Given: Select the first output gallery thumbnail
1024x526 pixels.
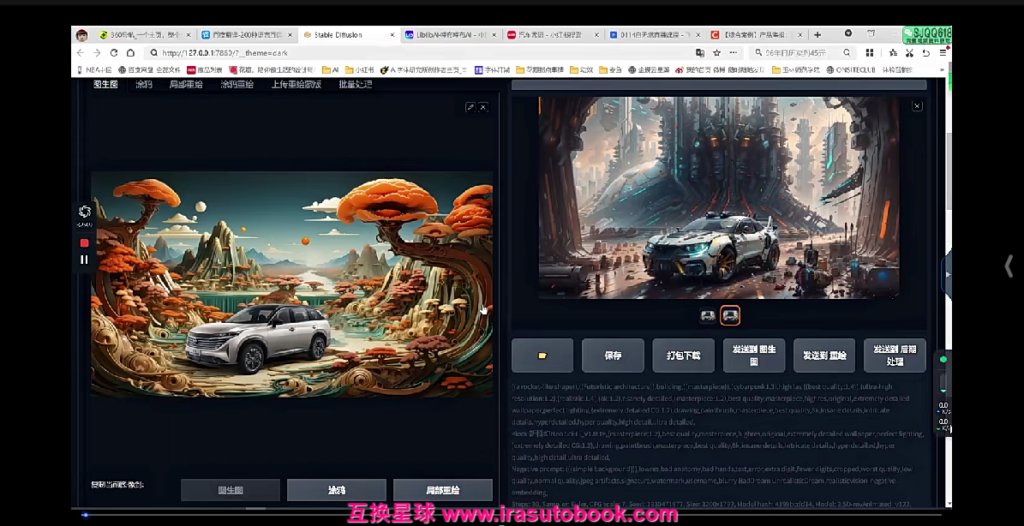Looking at the screenshot, I should pyautogui.click(x=708, y=316).
